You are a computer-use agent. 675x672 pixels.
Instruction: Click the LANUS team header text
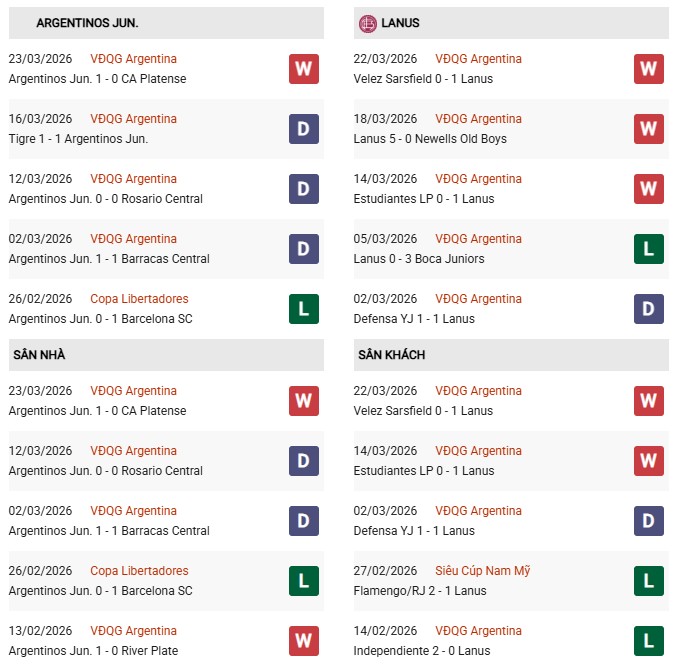400,23
